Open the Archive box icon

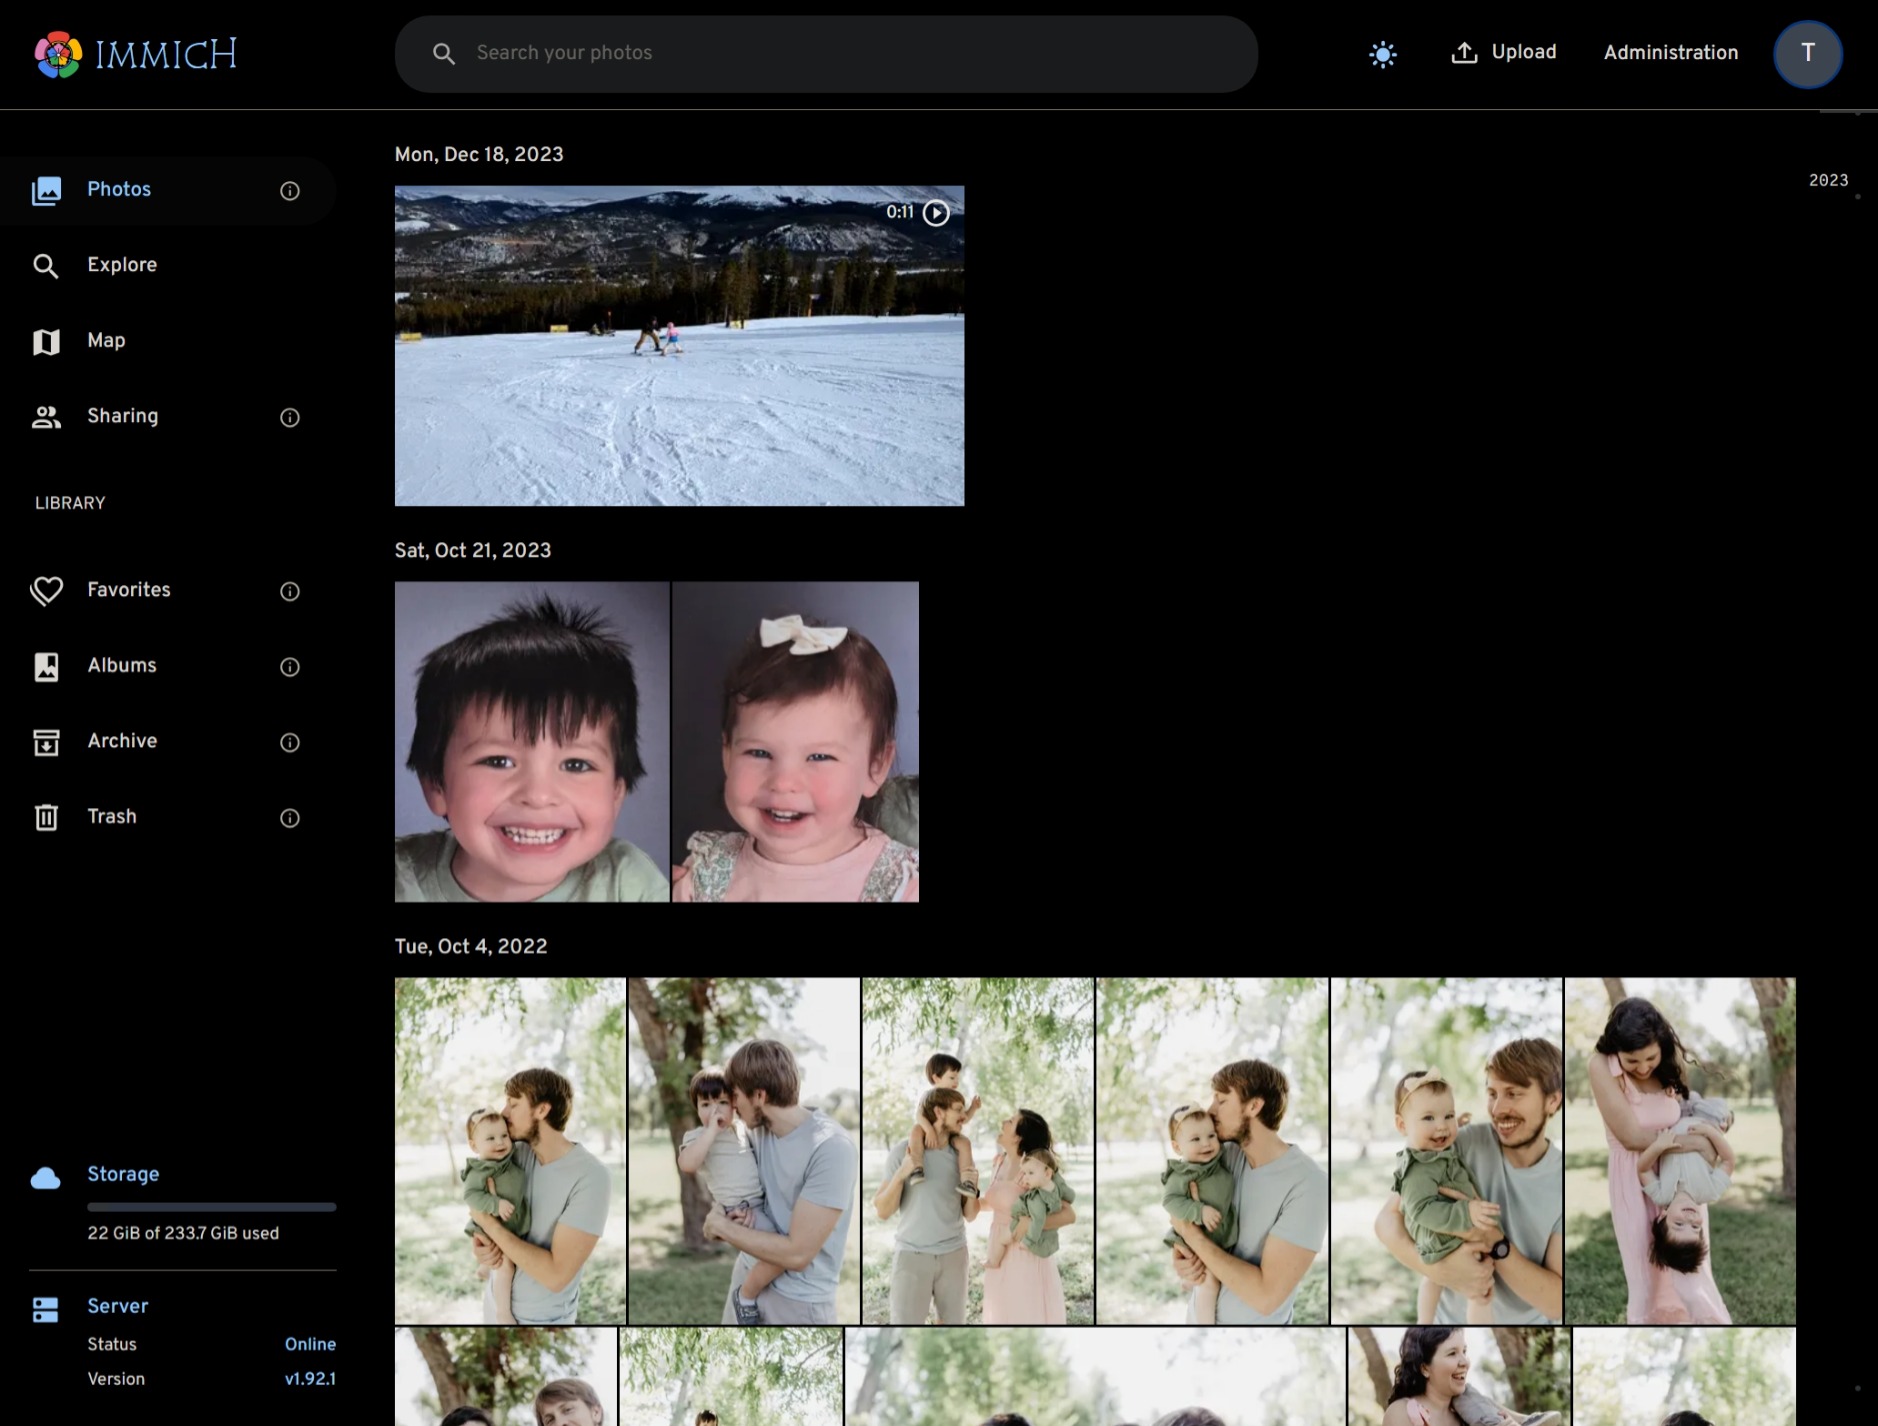click(47, 741)
